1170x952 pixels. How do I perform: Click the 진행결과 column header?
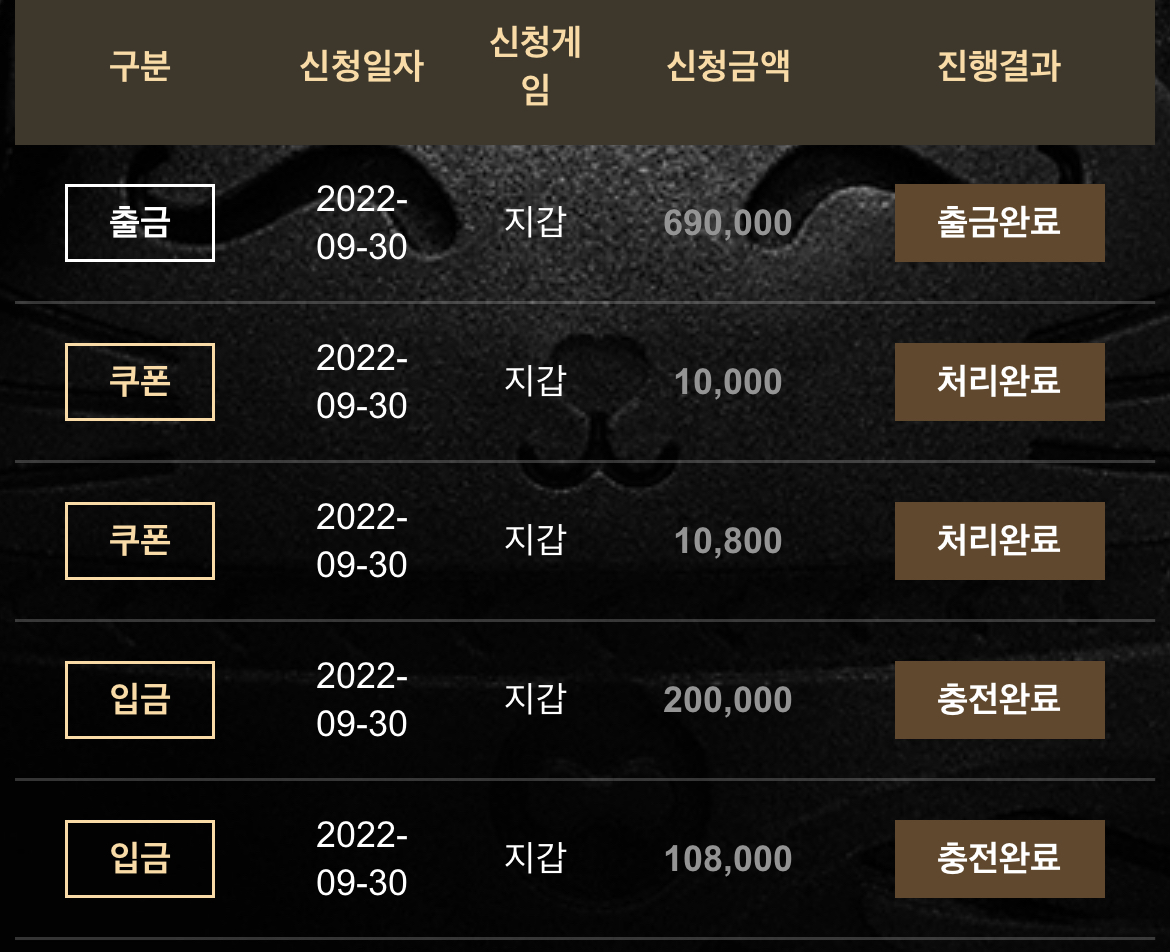pyautogui.click(x=999, y=66)
